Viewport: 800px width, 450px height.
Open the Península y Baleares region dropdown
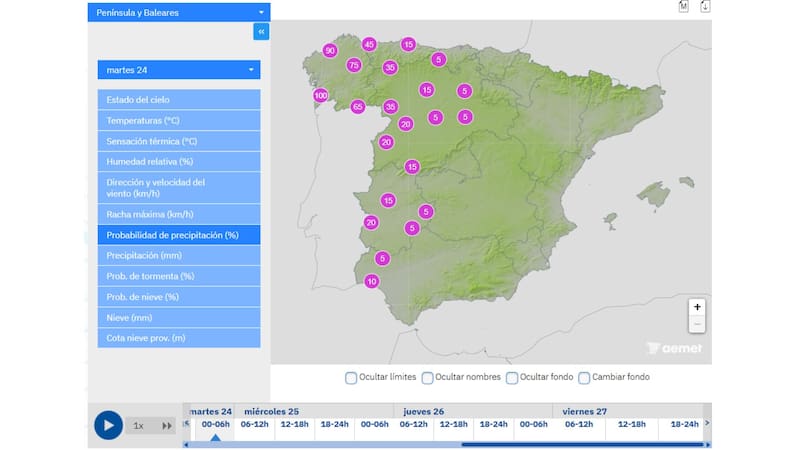(179, 12)
